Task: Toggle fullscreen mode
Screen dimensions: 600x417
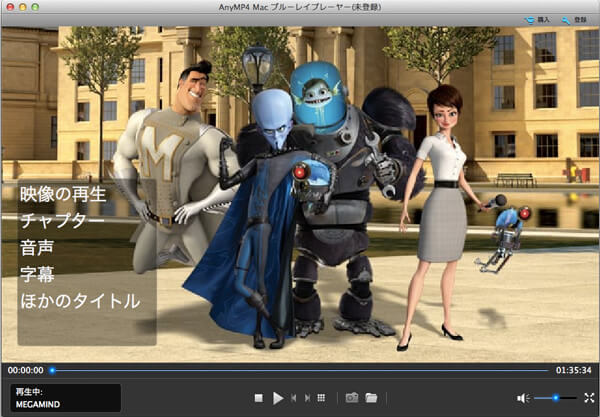Action: pyautogui.click(x=589, y=398)
